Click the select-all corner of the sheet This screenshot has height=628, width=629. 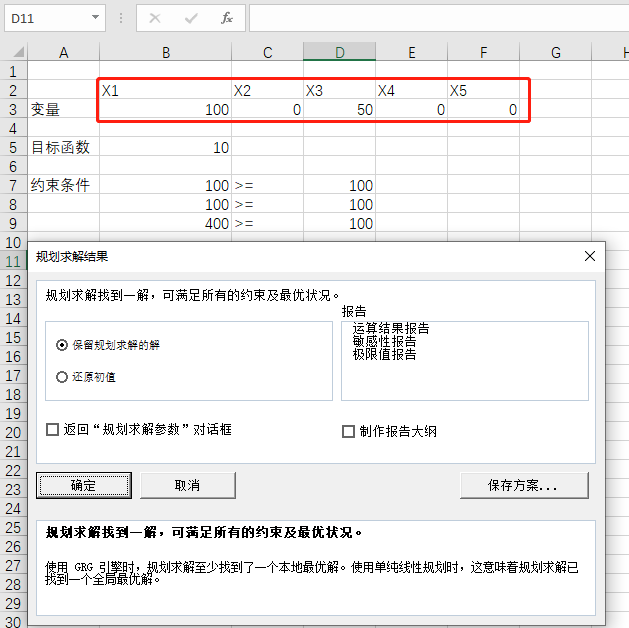(13, 53)
